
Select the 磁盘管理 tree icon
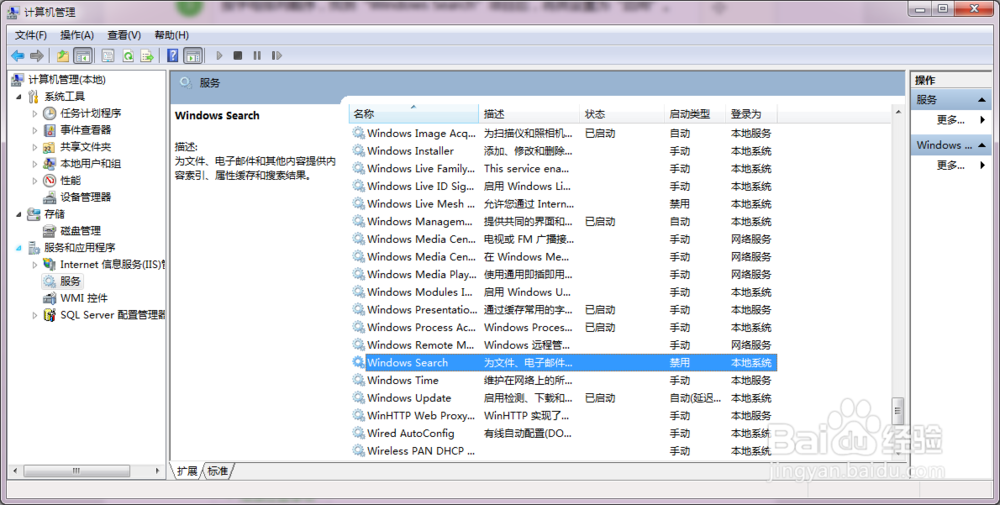pyautogui.click(x=50, y=231)
